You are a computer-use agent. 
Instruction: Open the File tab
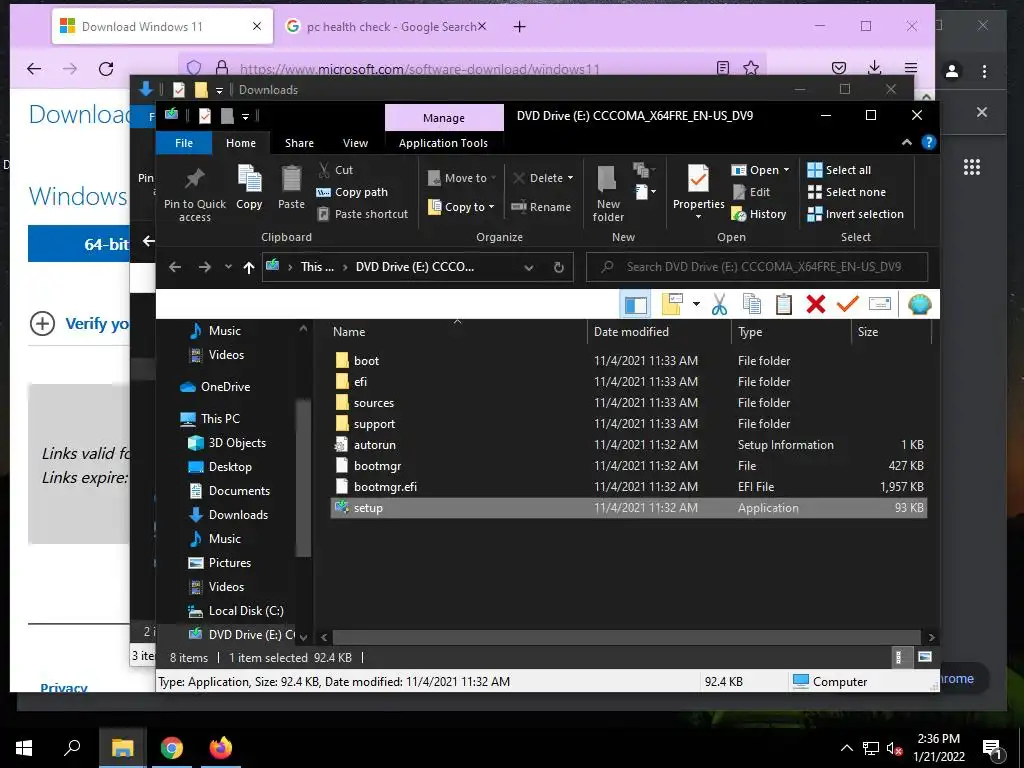(184, 143)
